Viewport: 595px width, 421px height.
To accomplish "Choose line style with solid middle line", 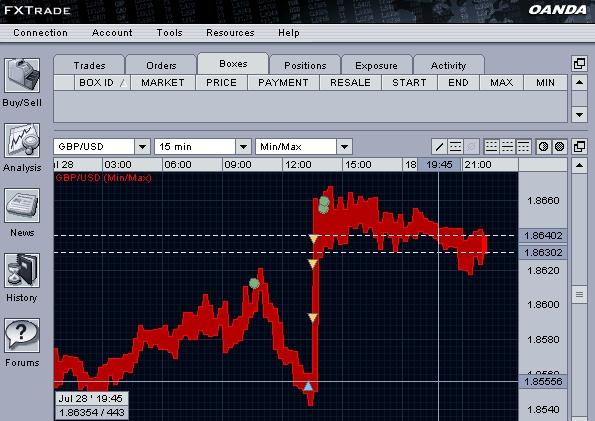I will (507, 147).
